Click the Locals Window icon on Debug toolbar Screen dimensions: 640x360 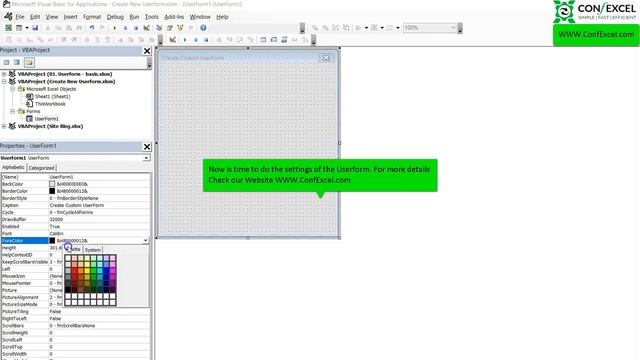click(x=263, y=40)
